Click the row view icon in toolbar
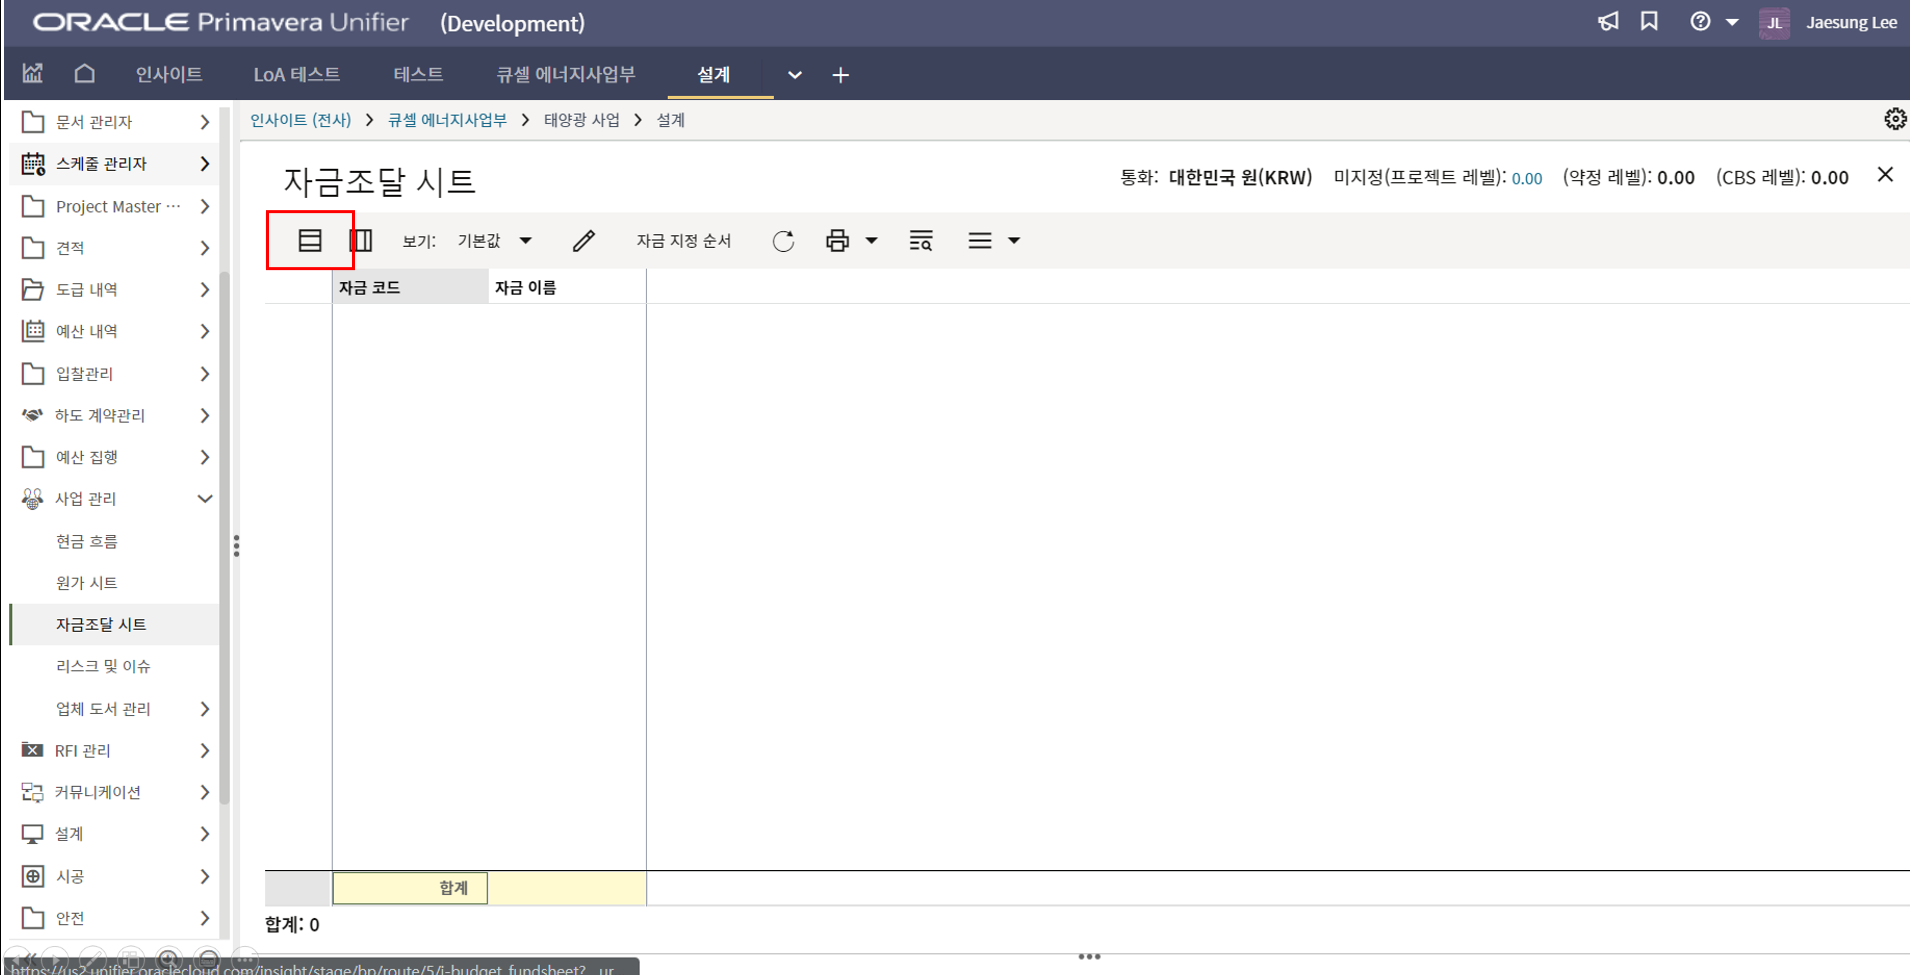The height and width of the screenshot is (975, 1910). pyautogui.click(x=310, y=241)
